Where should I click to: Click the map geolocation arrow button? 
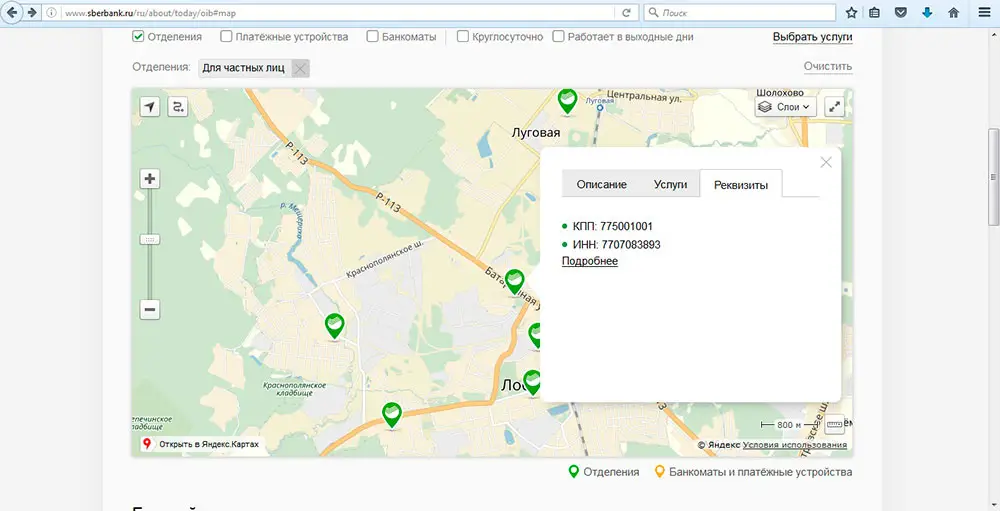point(150,107)
